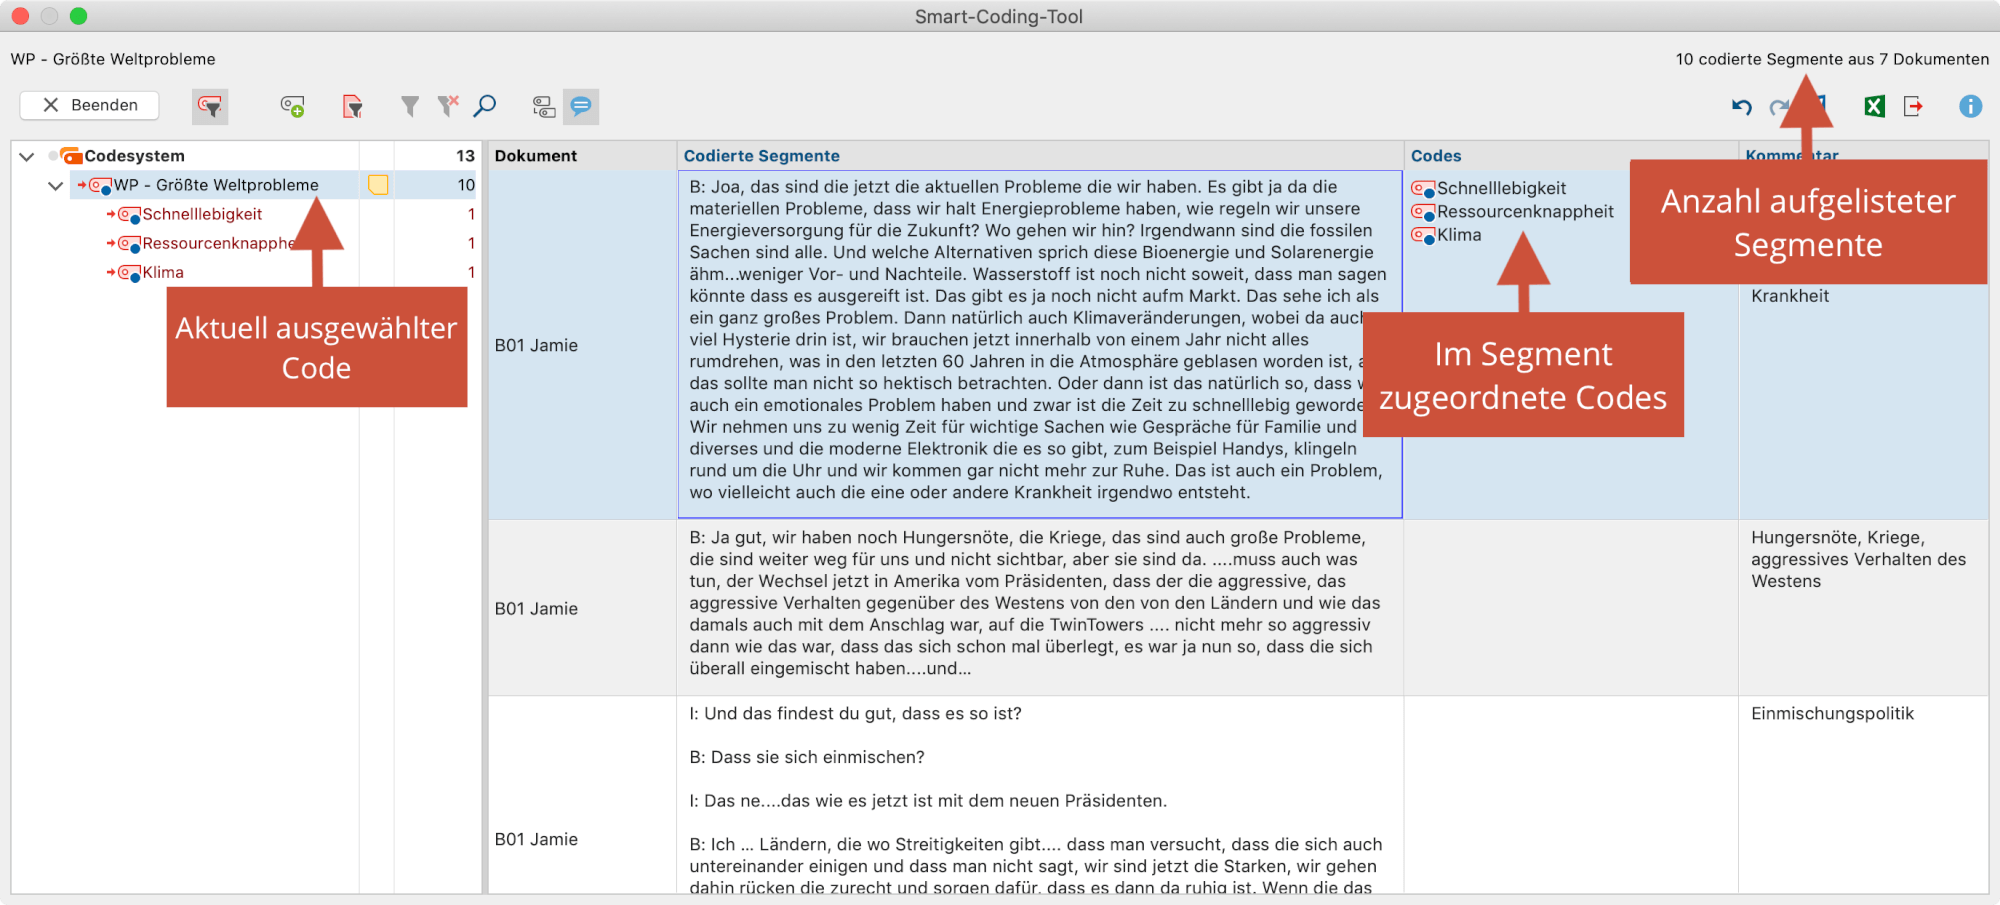Undo the last action
Image resolution: width=2000 pixels, height=905 pixels.
click(x=1742, y=106)
